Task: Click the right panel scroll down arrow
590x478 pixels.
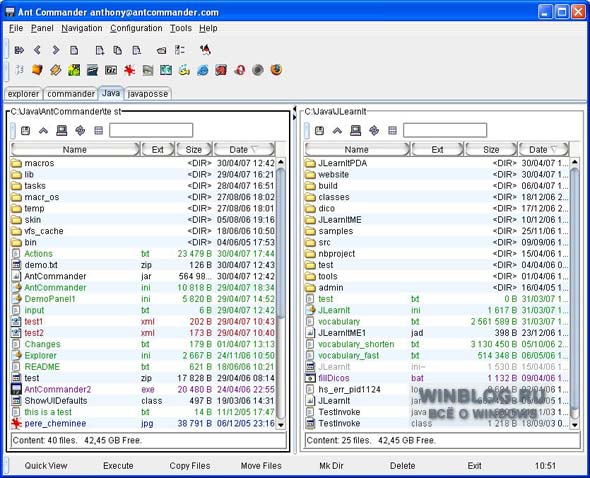Action: point(575,425)
